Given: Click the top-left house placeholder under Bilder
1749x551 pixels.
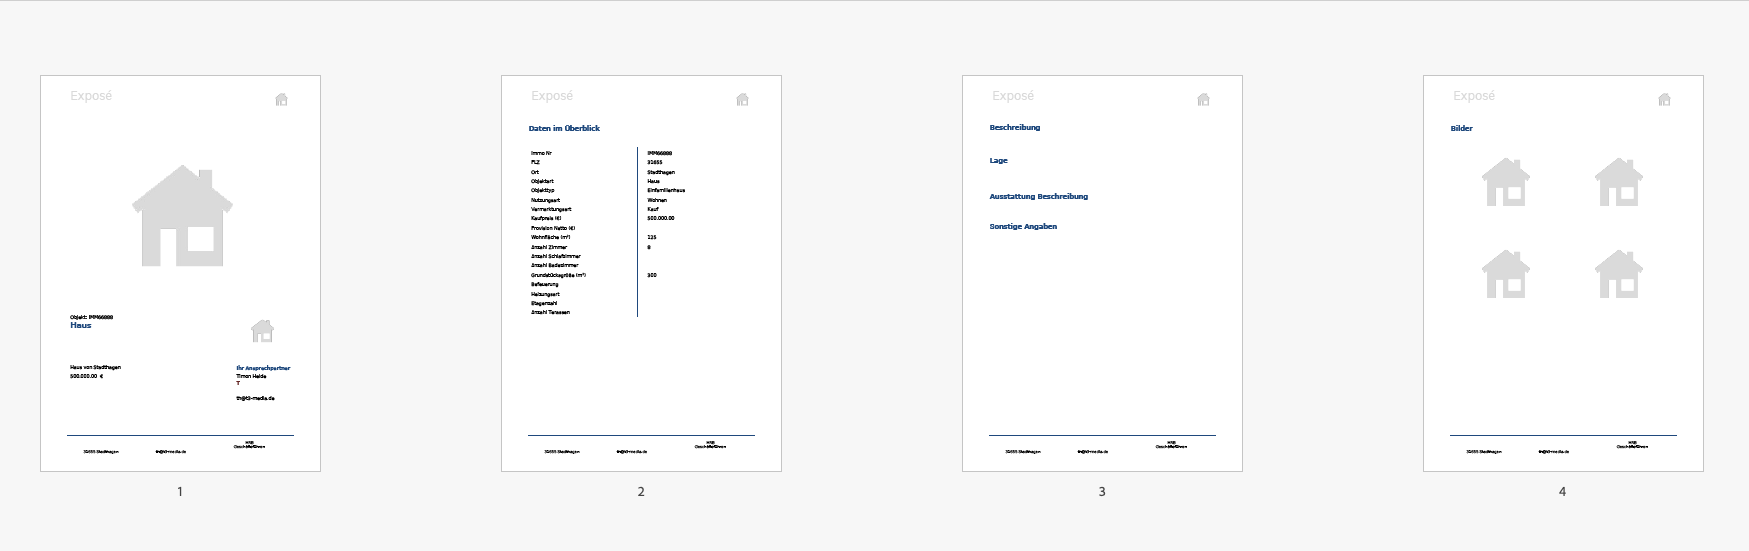Looking at the screenshot, I should [1506, 182].
